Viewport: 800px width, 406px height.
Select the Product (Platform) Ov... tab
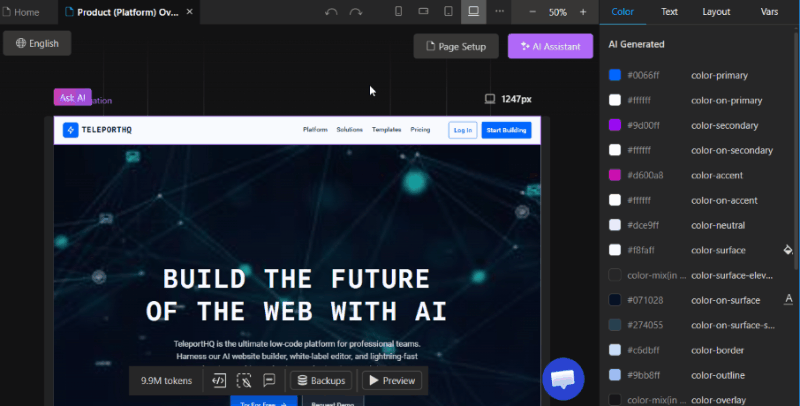click(128, 12)
